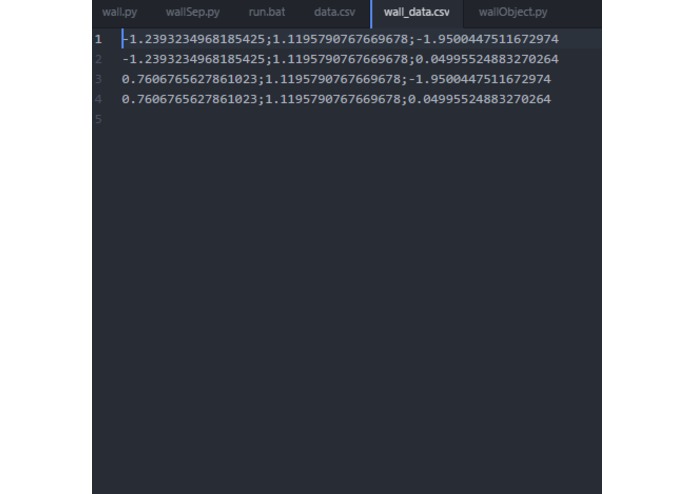Click -1.9500447511672974 value on line 3
This screenshot has width=695, height=494.
[480, 79]
